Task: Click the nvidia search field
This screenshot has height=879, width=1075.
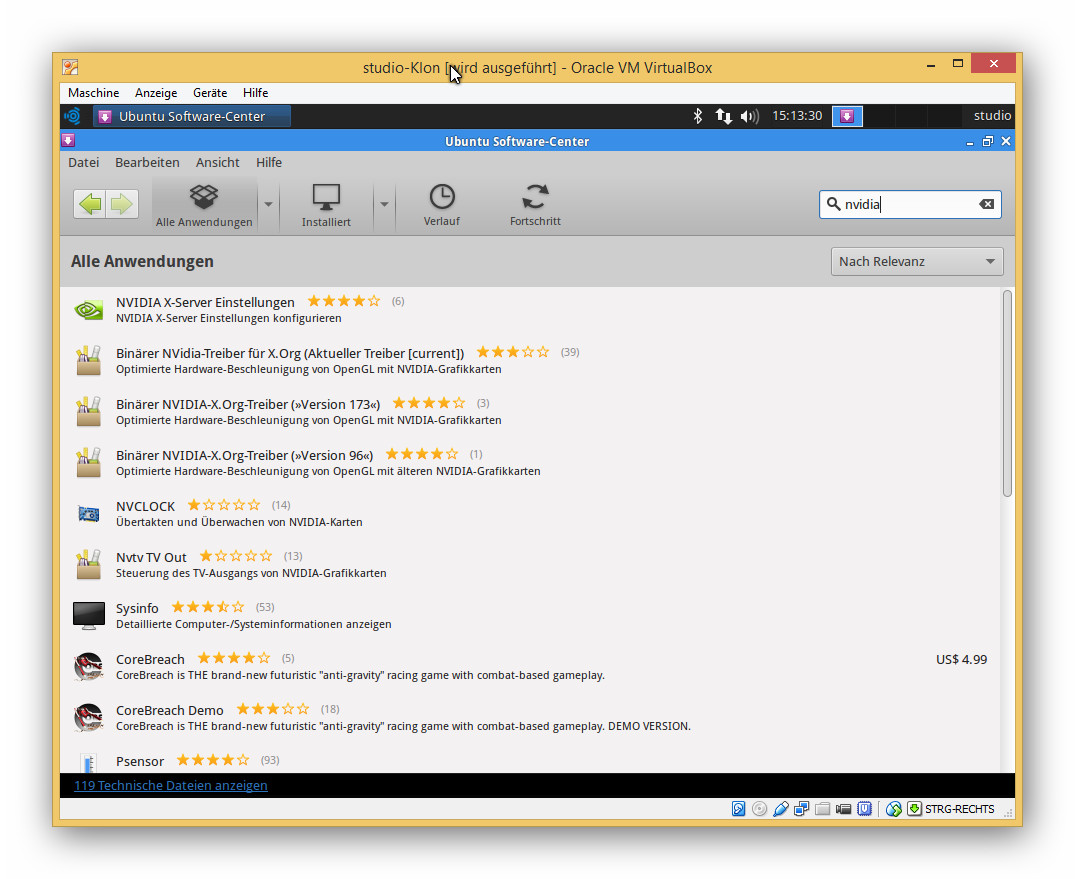Action: click(x=910, y=204)
